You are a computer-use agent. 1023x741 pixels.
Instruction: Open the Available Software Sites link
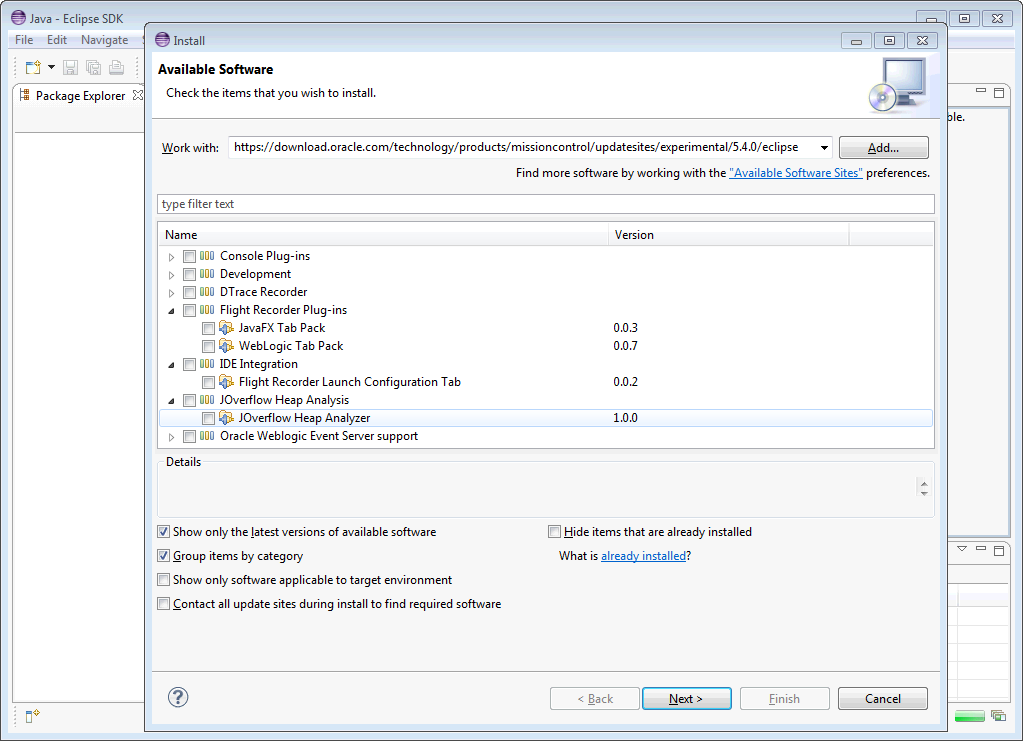tap(796, 173)
